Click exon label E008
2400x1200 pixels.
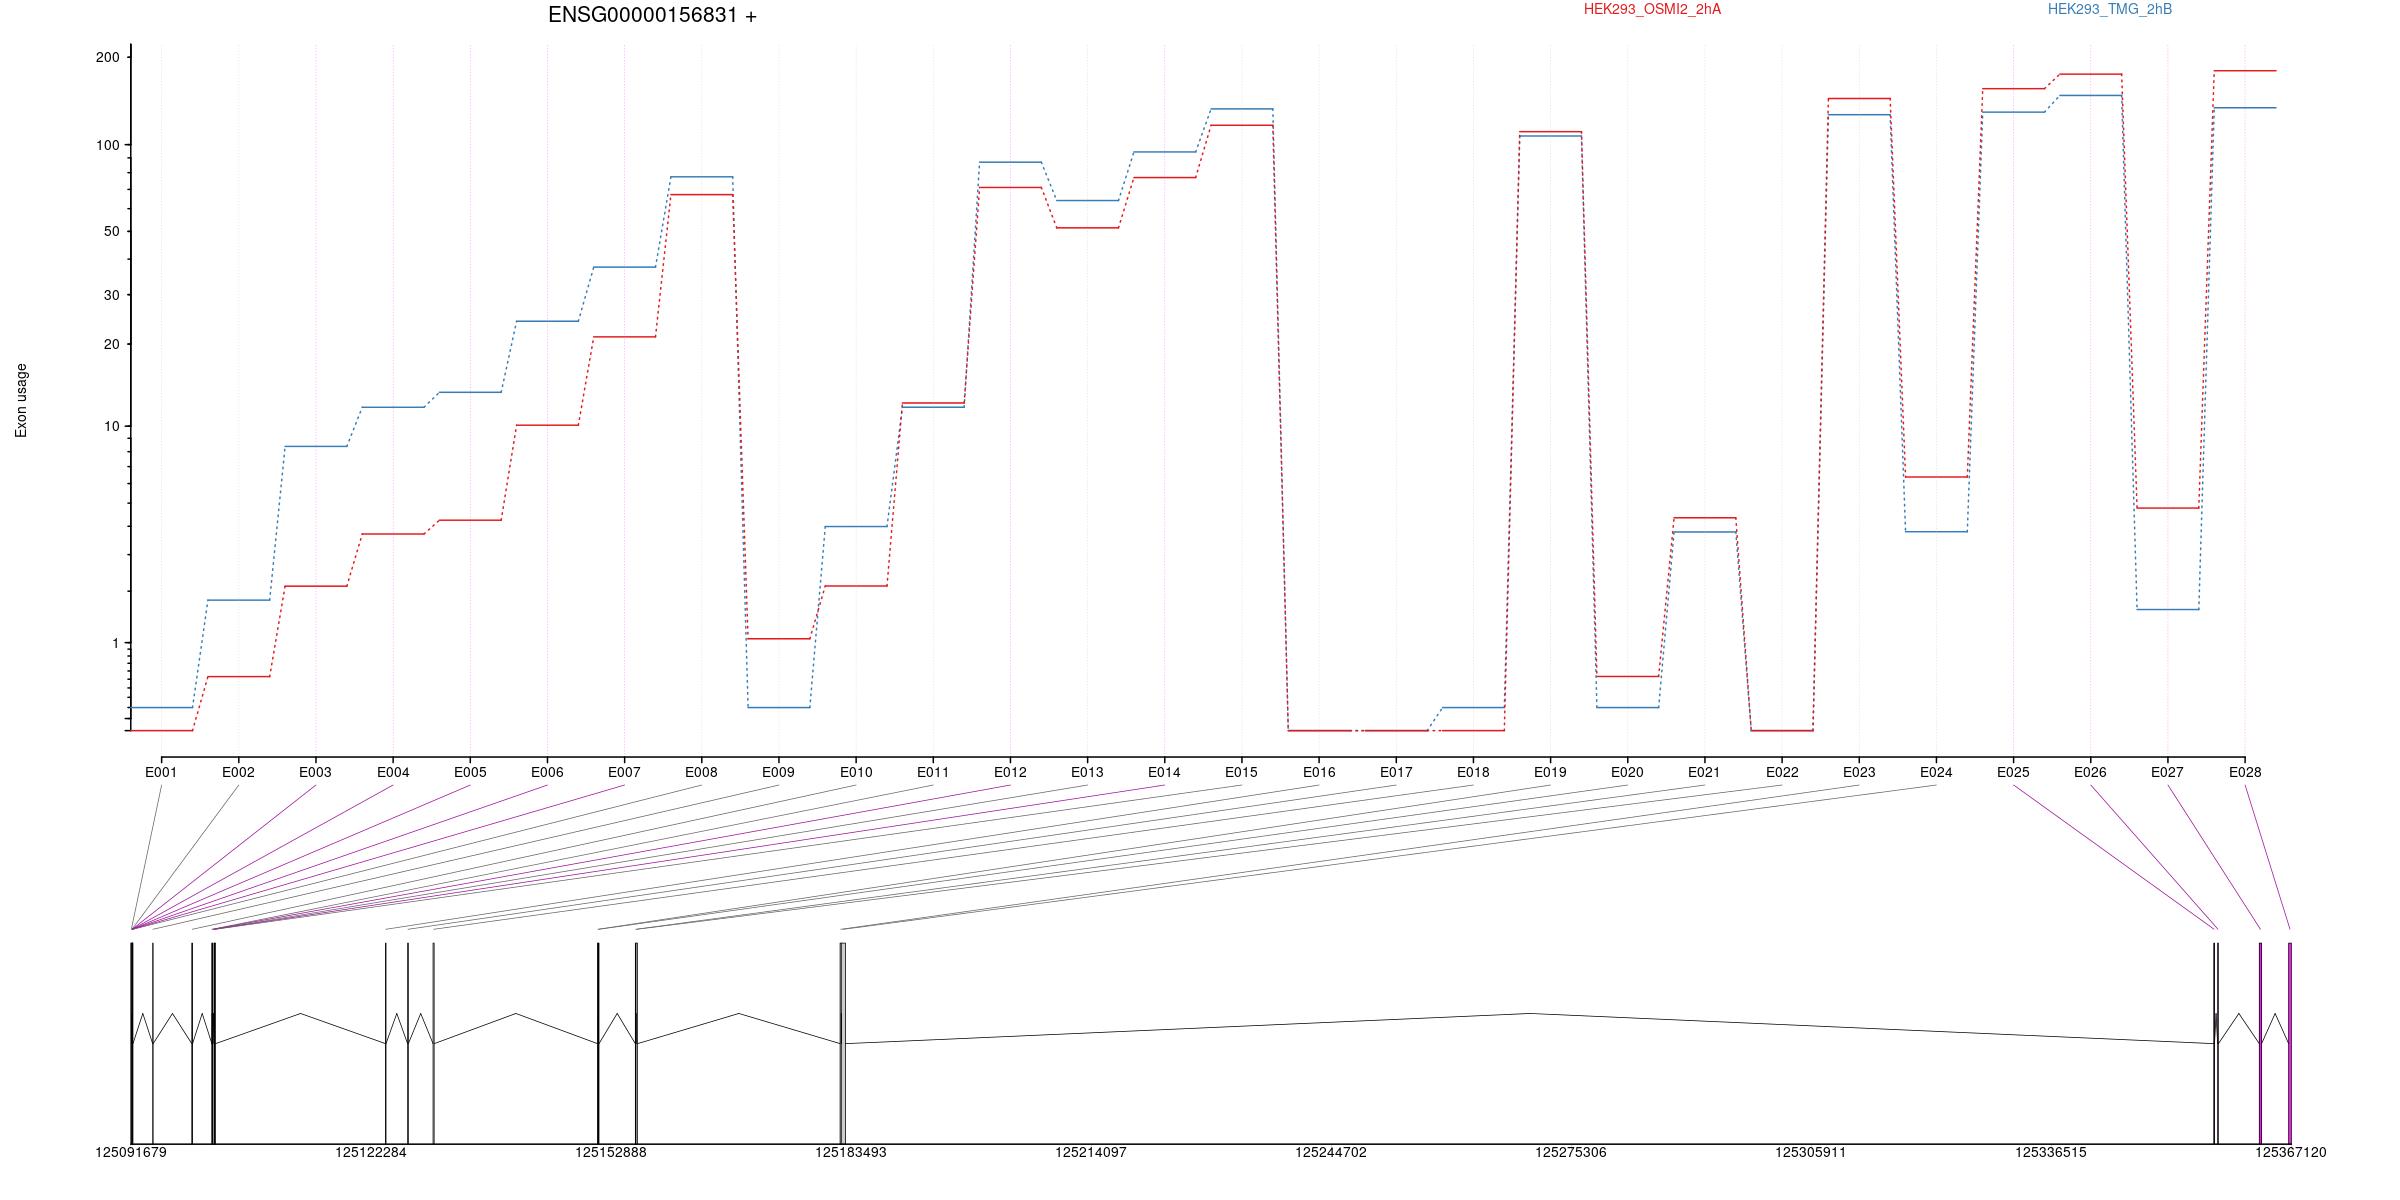[x=701, y=772]
